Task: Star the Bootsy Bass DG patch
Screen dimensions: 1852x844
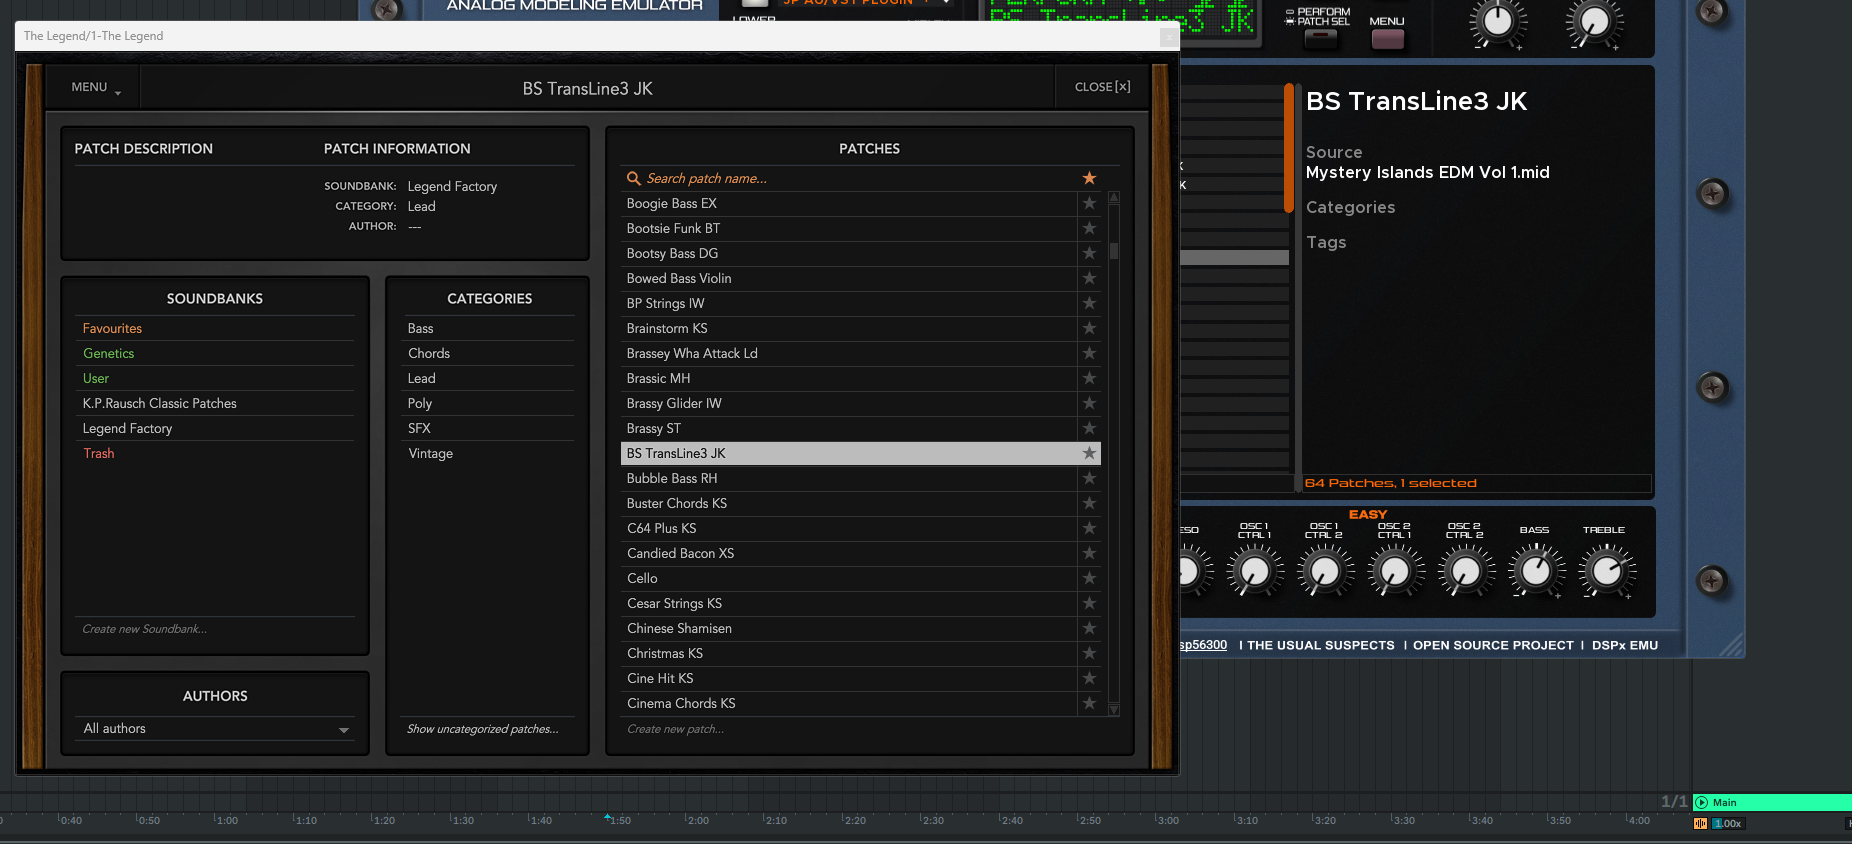Action: 1089,253
